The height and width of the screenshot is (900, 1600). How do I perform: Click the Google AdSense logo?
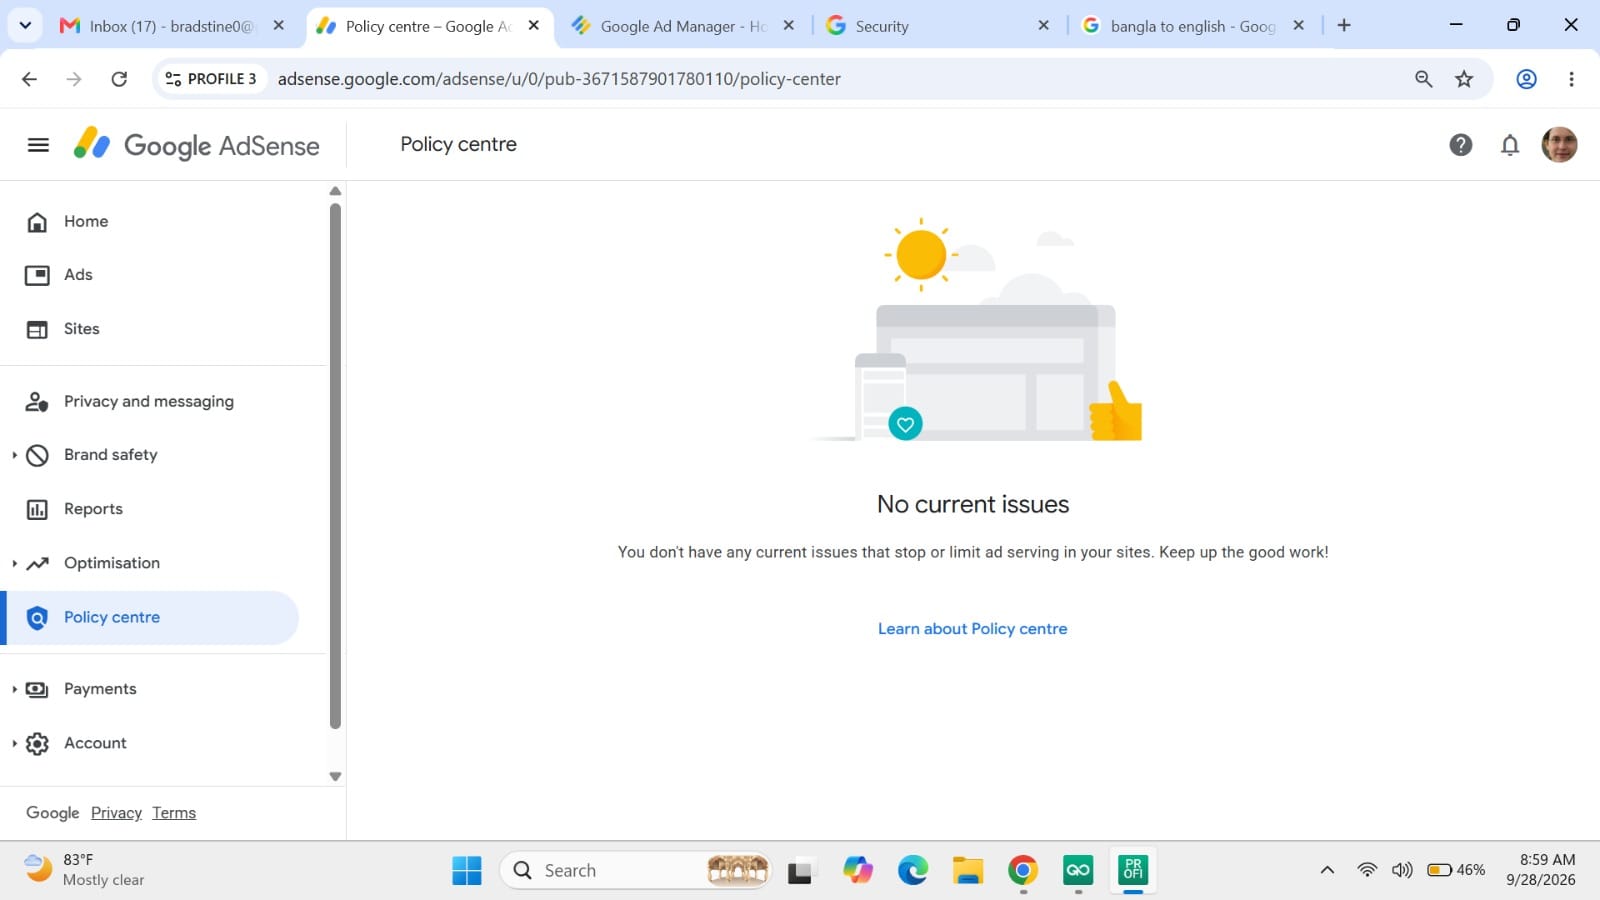[197, 145]
